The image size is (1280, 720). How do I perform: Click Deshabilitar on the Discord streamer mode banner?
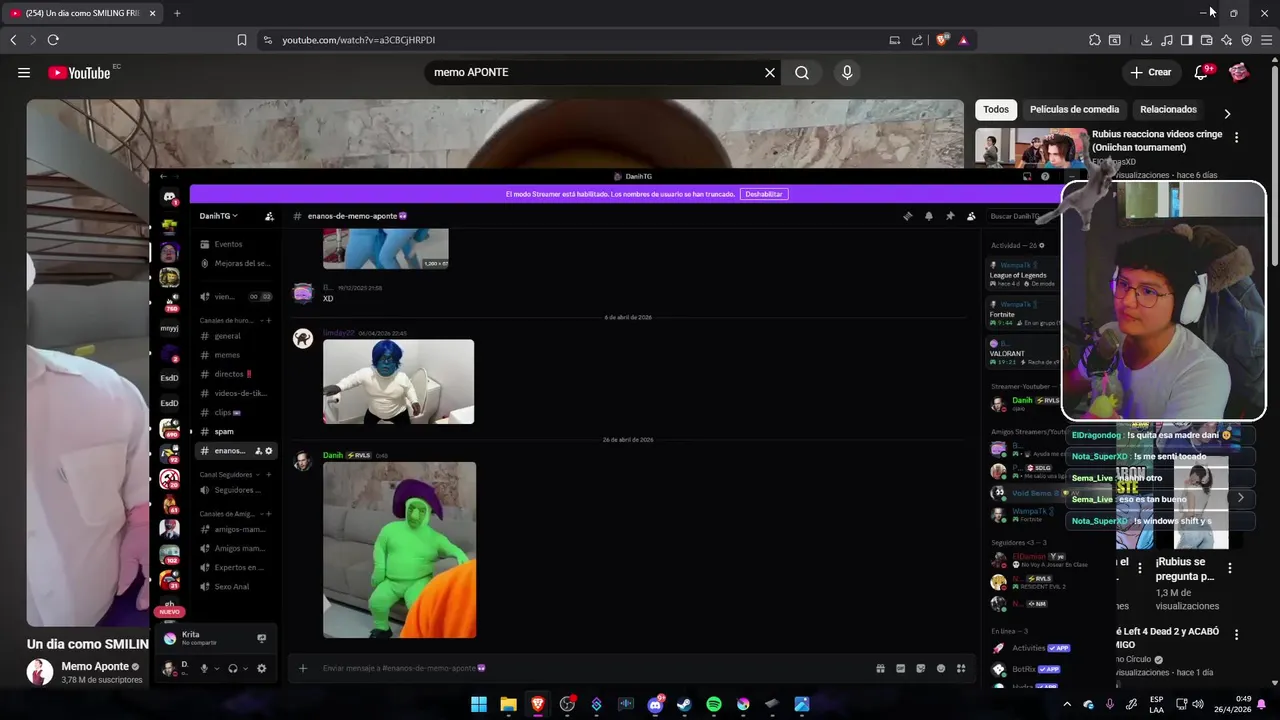point(764,194)
